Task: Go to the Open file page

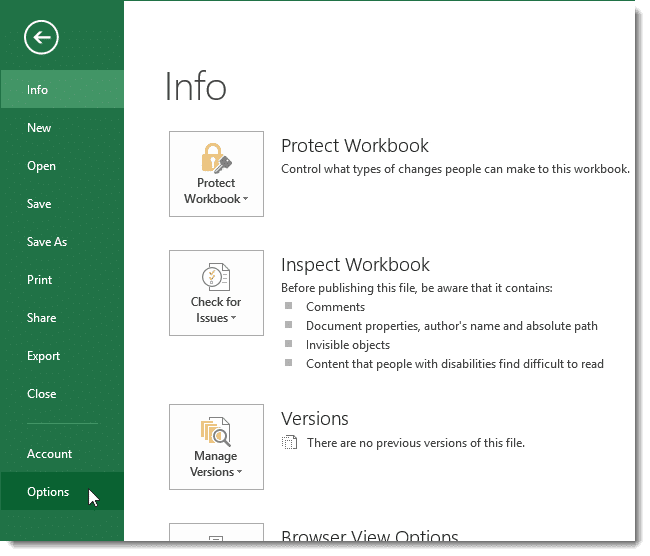Action: [x=41, y=166]
